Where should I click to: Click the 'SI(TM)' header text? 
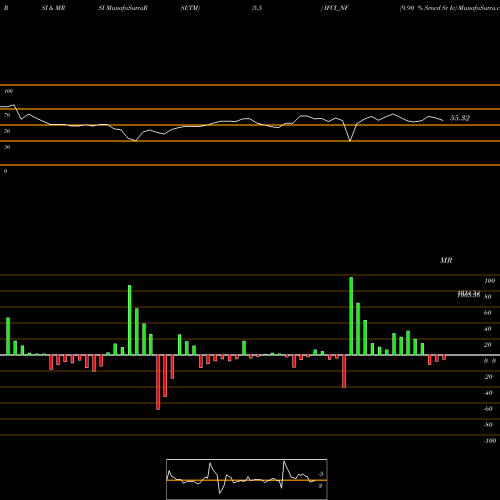(x=190, y=8)
